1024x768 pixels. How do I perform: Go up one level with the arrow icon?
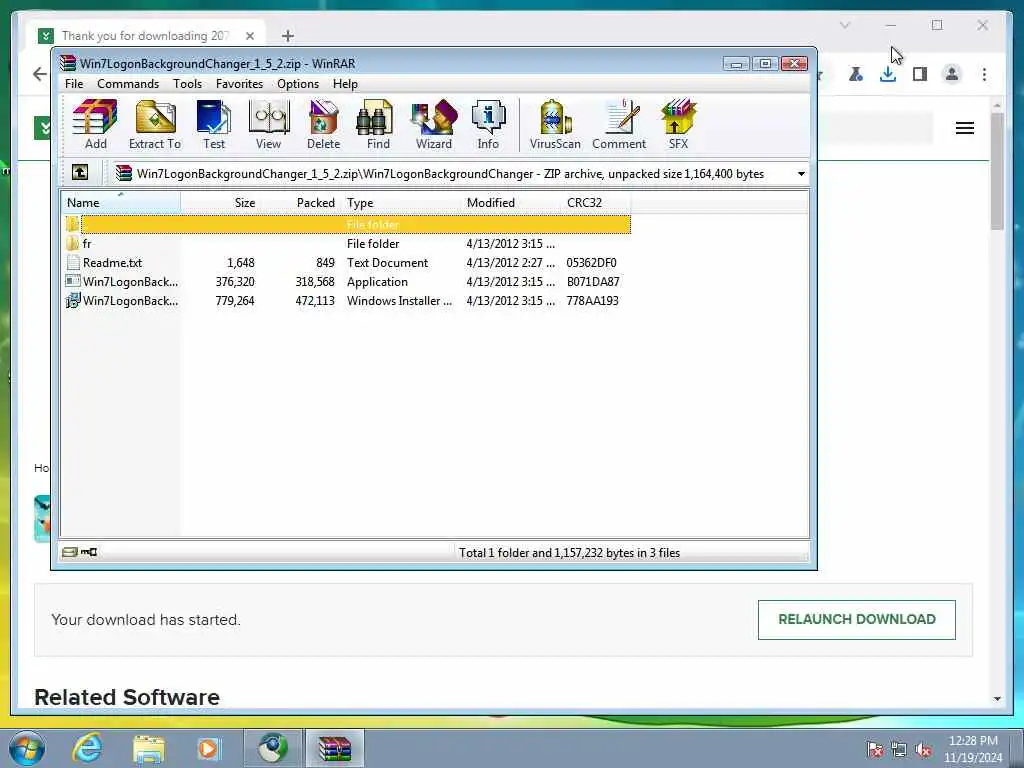(x=80, y=172)
